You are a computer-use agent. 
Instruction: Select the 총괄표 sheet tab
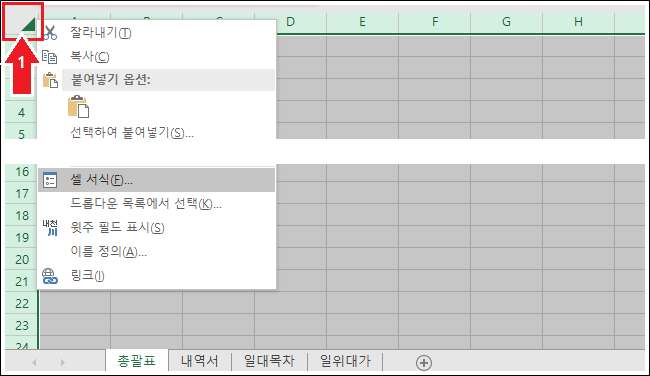(137, 361)
